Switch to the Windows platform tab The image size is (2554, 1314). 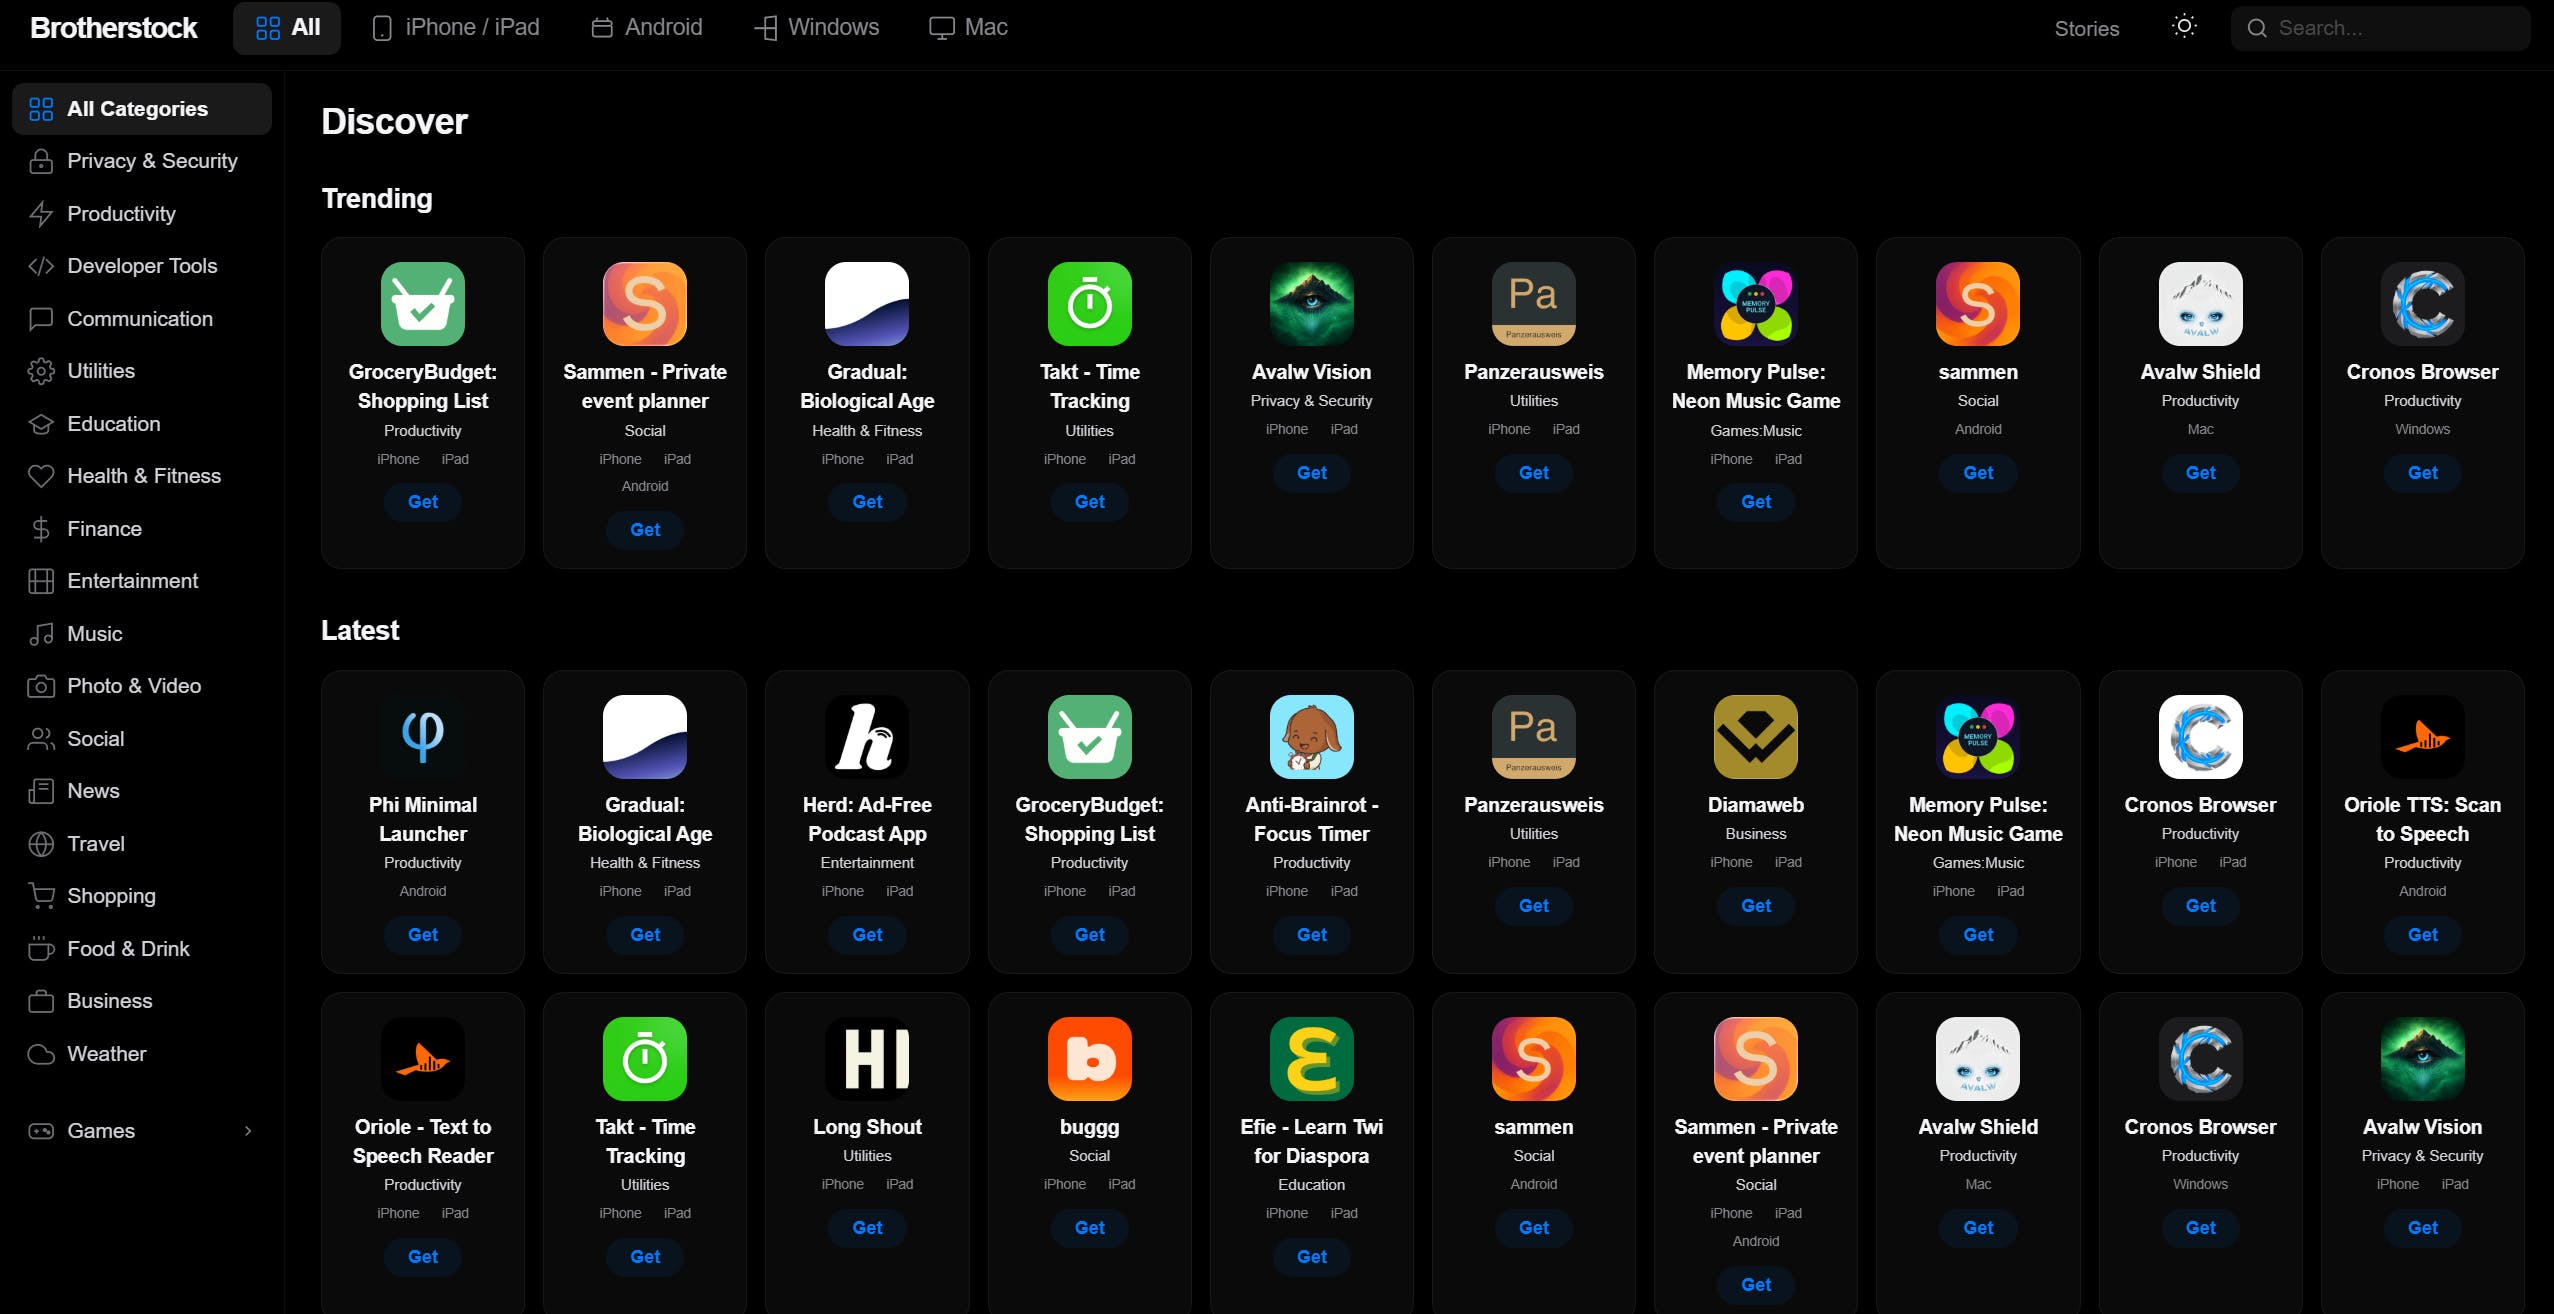click(816, 27)
